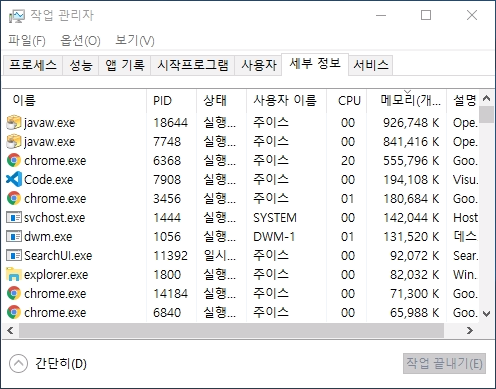The width and height of the screenshot is (496, 389).
Task: Sort by the 상태 column header
Action: pyautogui.click(x=221, y=100)
